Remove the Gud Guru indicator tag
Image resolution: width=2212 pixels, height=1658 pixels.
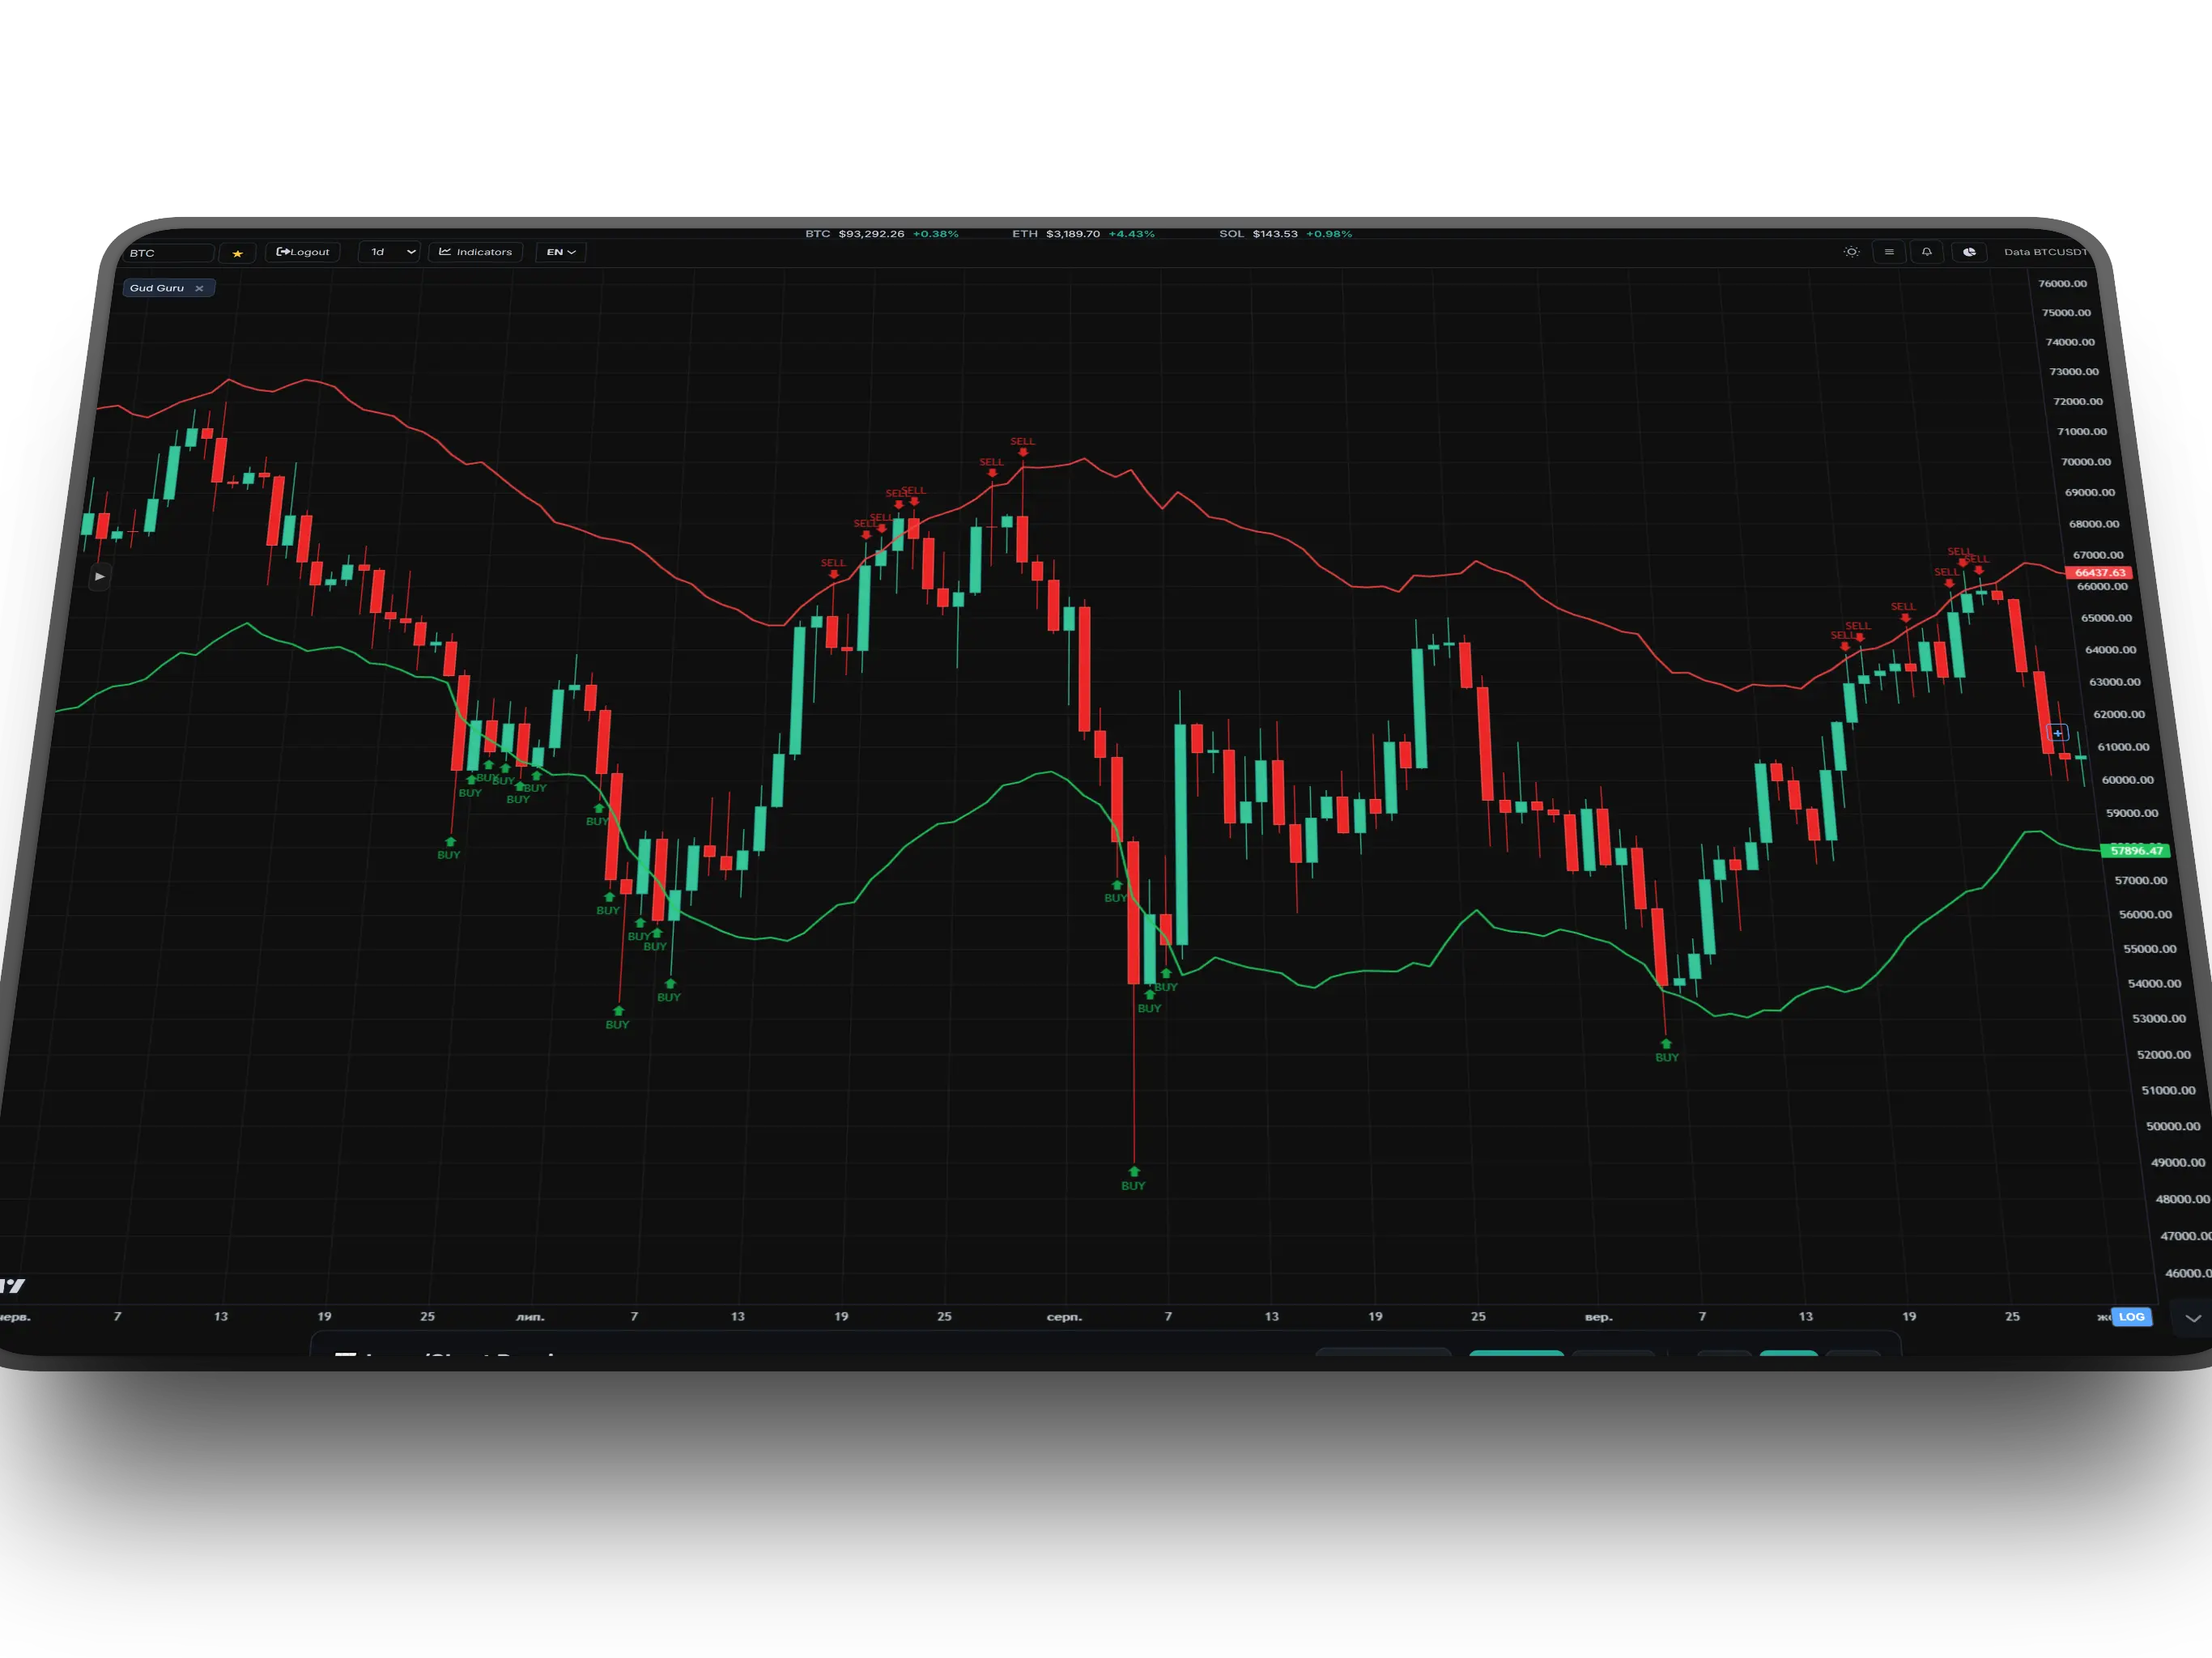click(x=199, y=288)
